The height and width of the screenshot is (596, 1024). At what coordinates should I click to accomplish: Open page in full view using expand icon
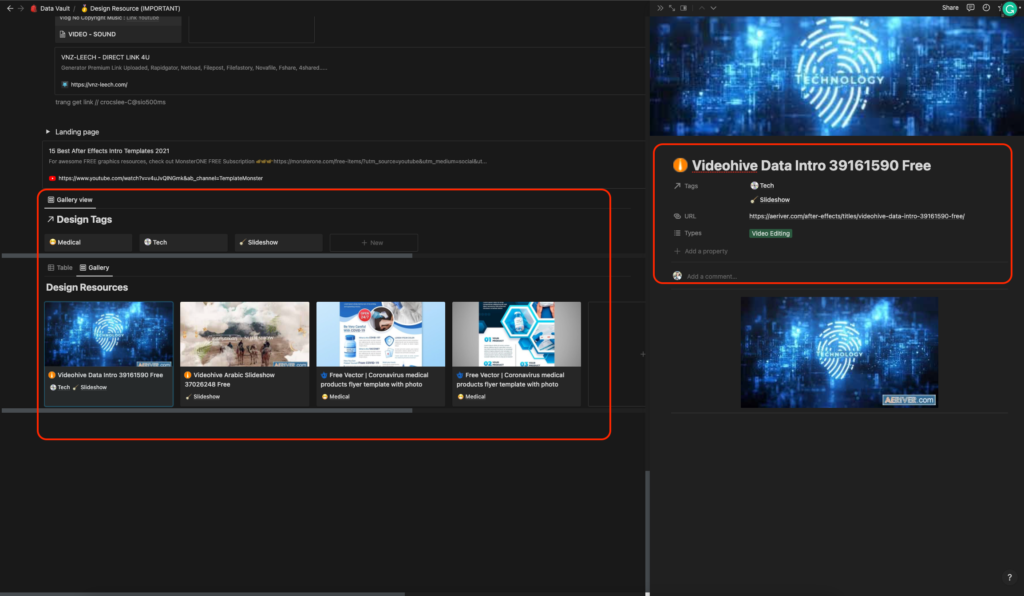[673, 8]
